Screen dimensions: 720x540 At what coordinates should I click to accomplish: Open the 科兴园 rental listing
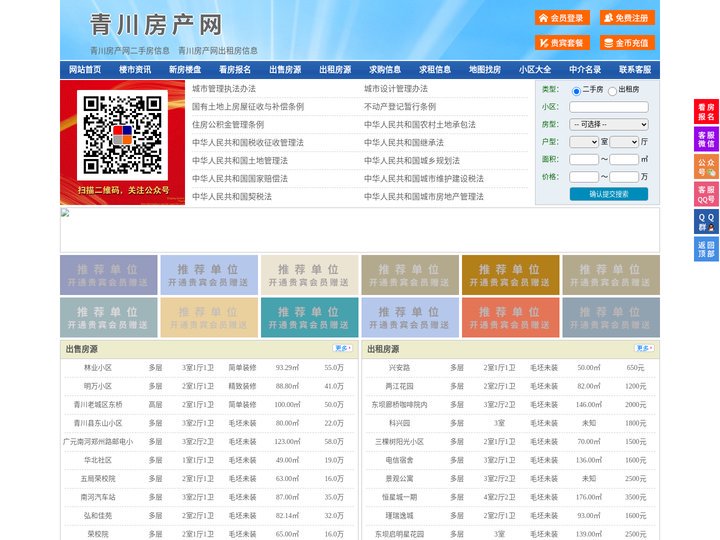(399, 423)
